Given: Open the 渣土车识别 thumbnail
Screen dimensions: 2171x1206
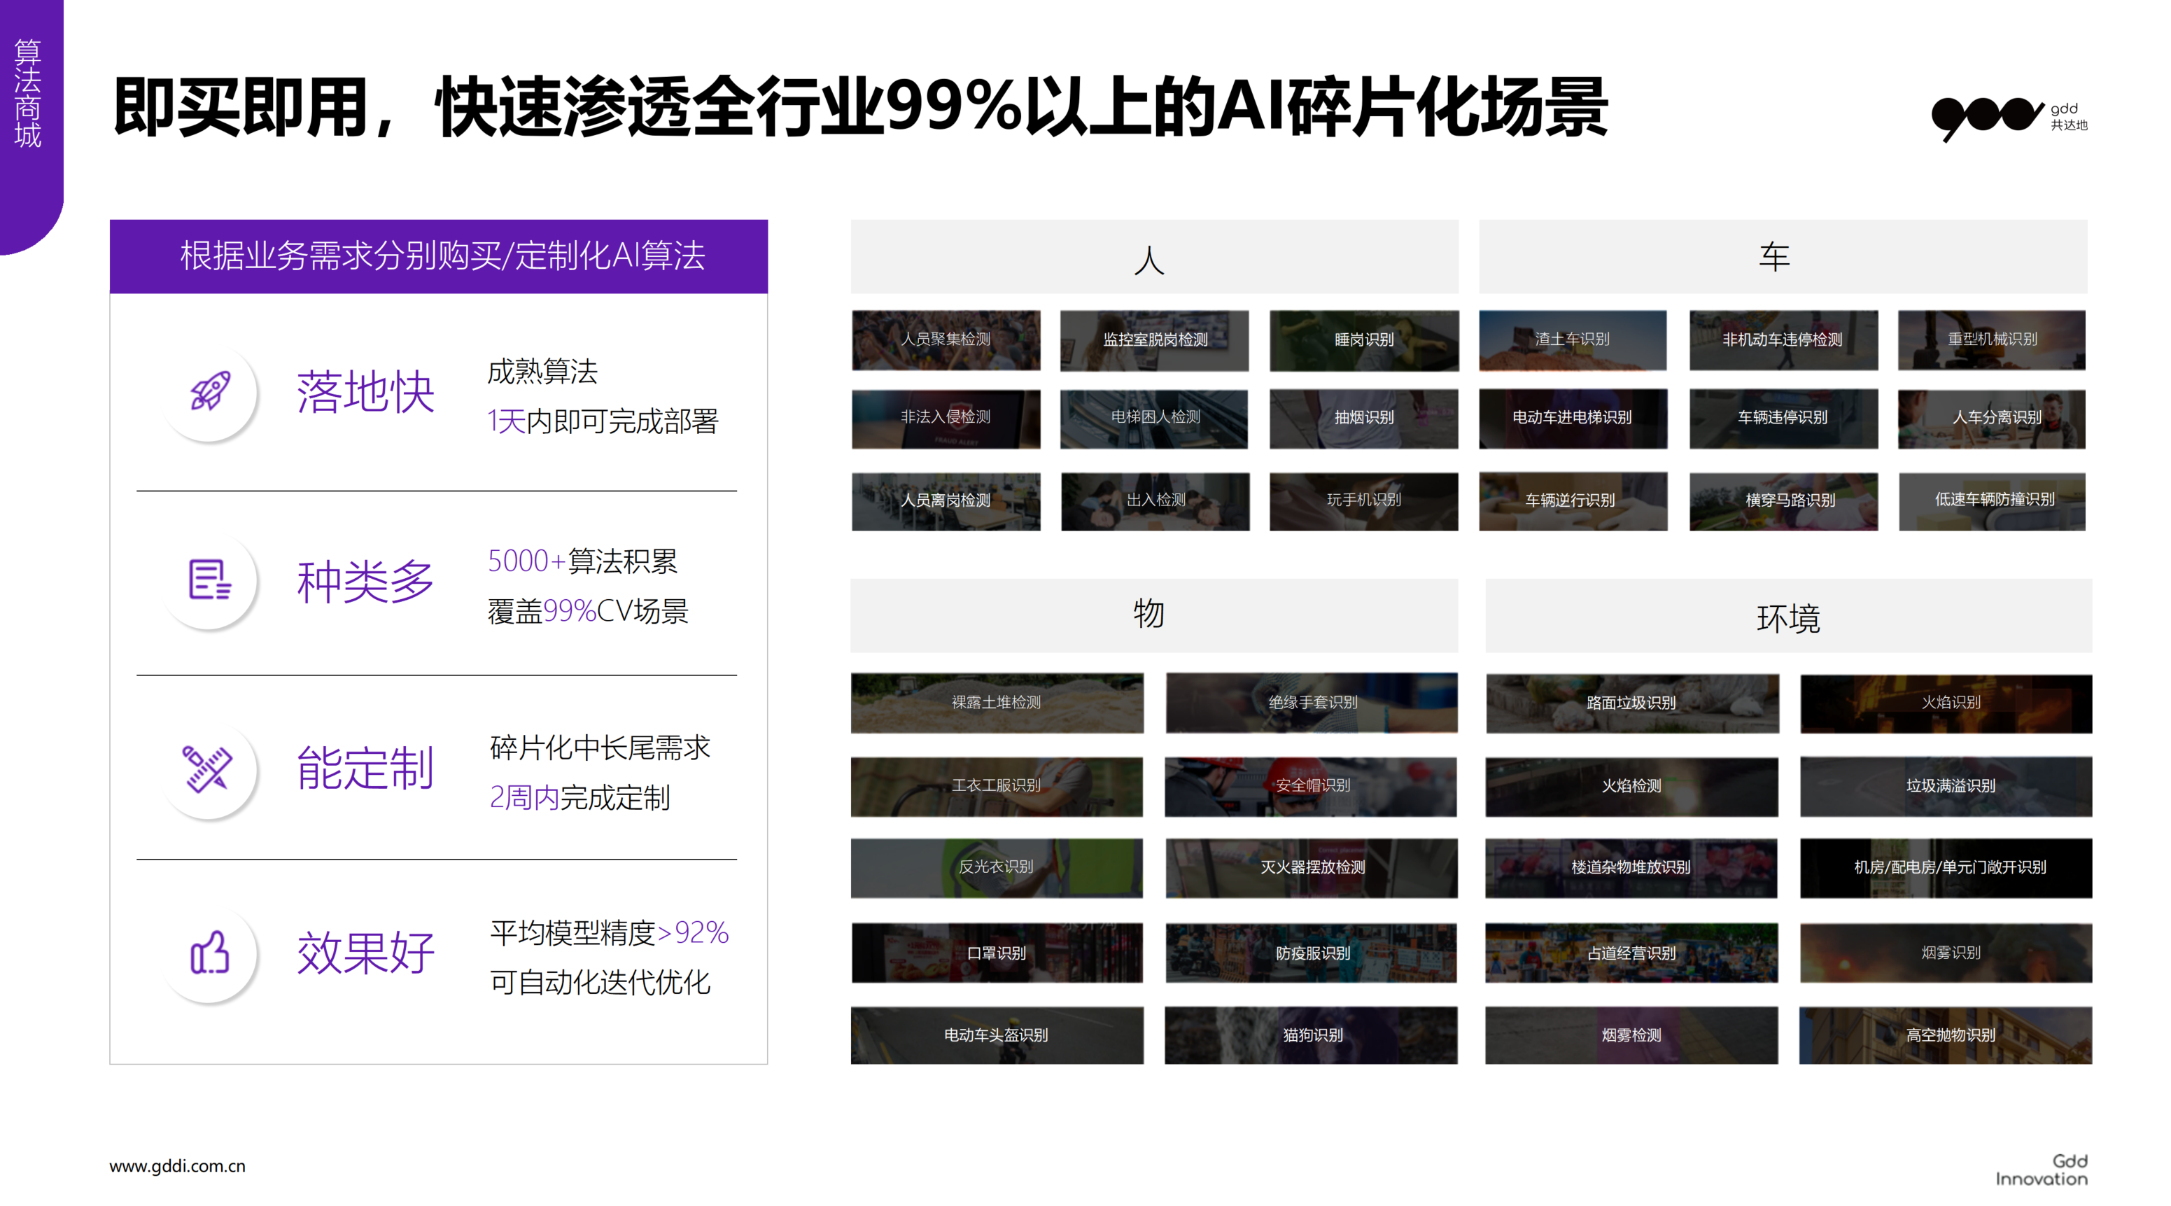Looking at the screenshot, I should pos(1573,340).
